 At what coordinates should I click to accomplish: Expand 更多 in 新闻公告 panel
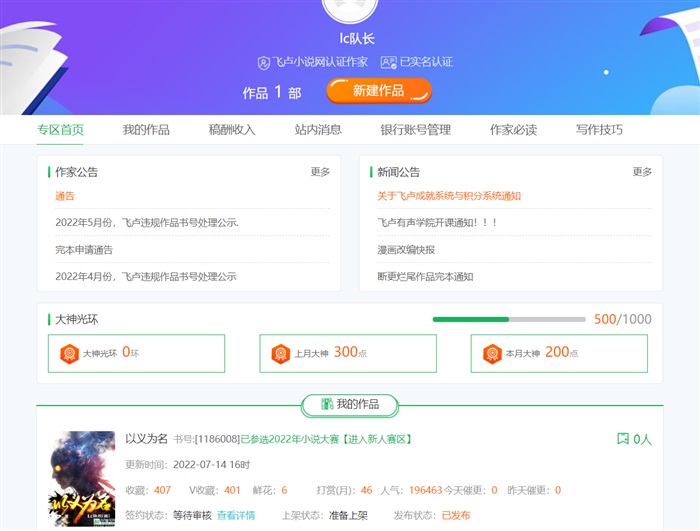tap(642, 172)
